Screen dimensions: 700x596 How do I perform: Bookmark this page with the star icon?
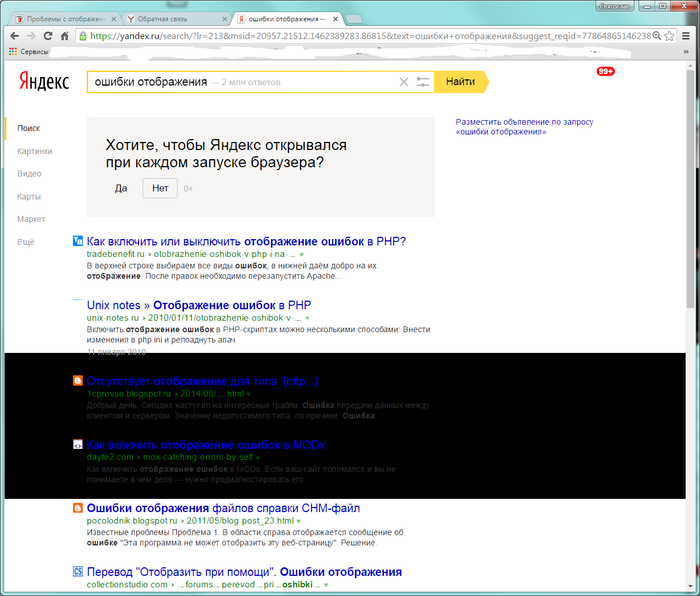point(669,36)
